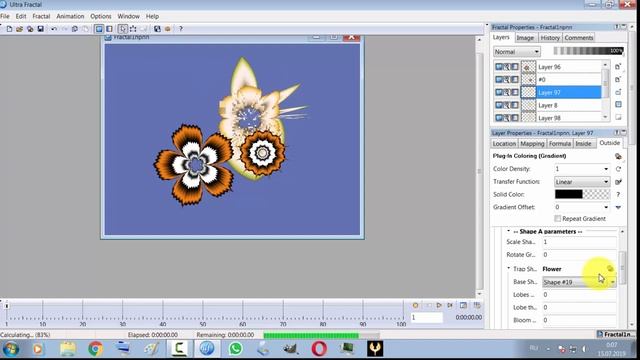Screen dimensions: 640x360
Task: Toggle the third icon on Layer 97 row
Action: coord(514,92)
